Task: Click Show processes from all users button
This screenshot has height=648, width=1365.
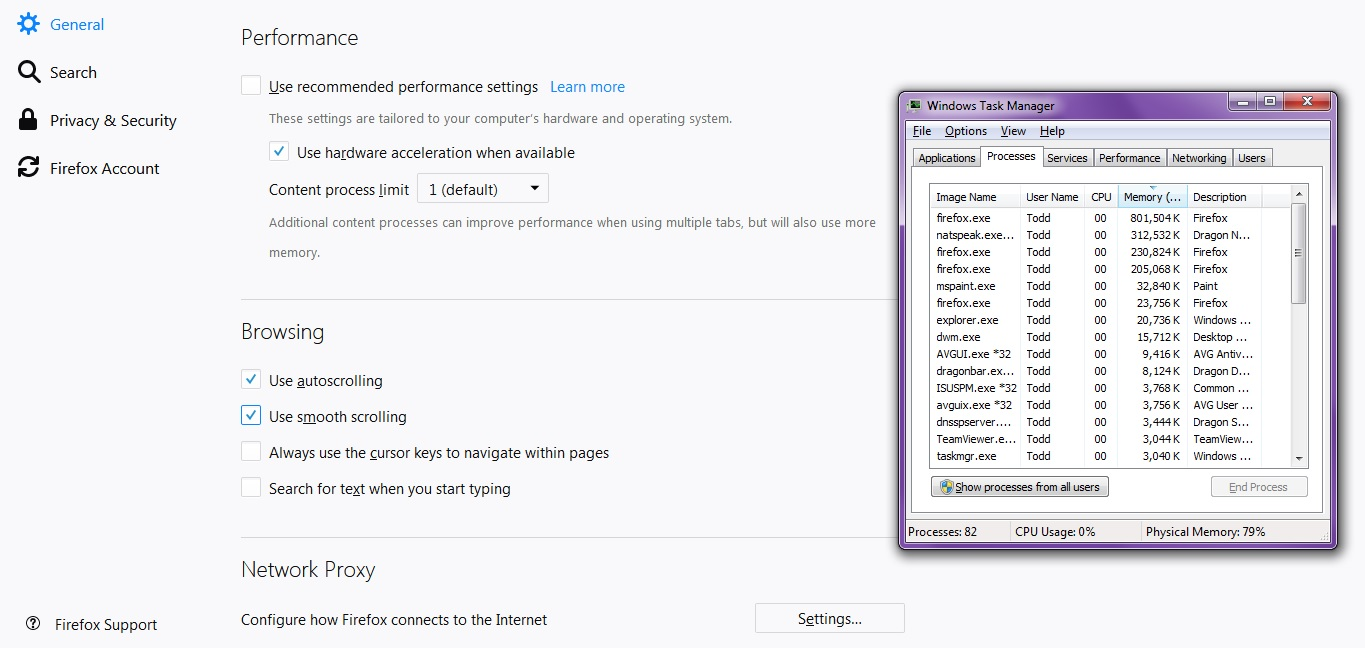Action: 1020,487
